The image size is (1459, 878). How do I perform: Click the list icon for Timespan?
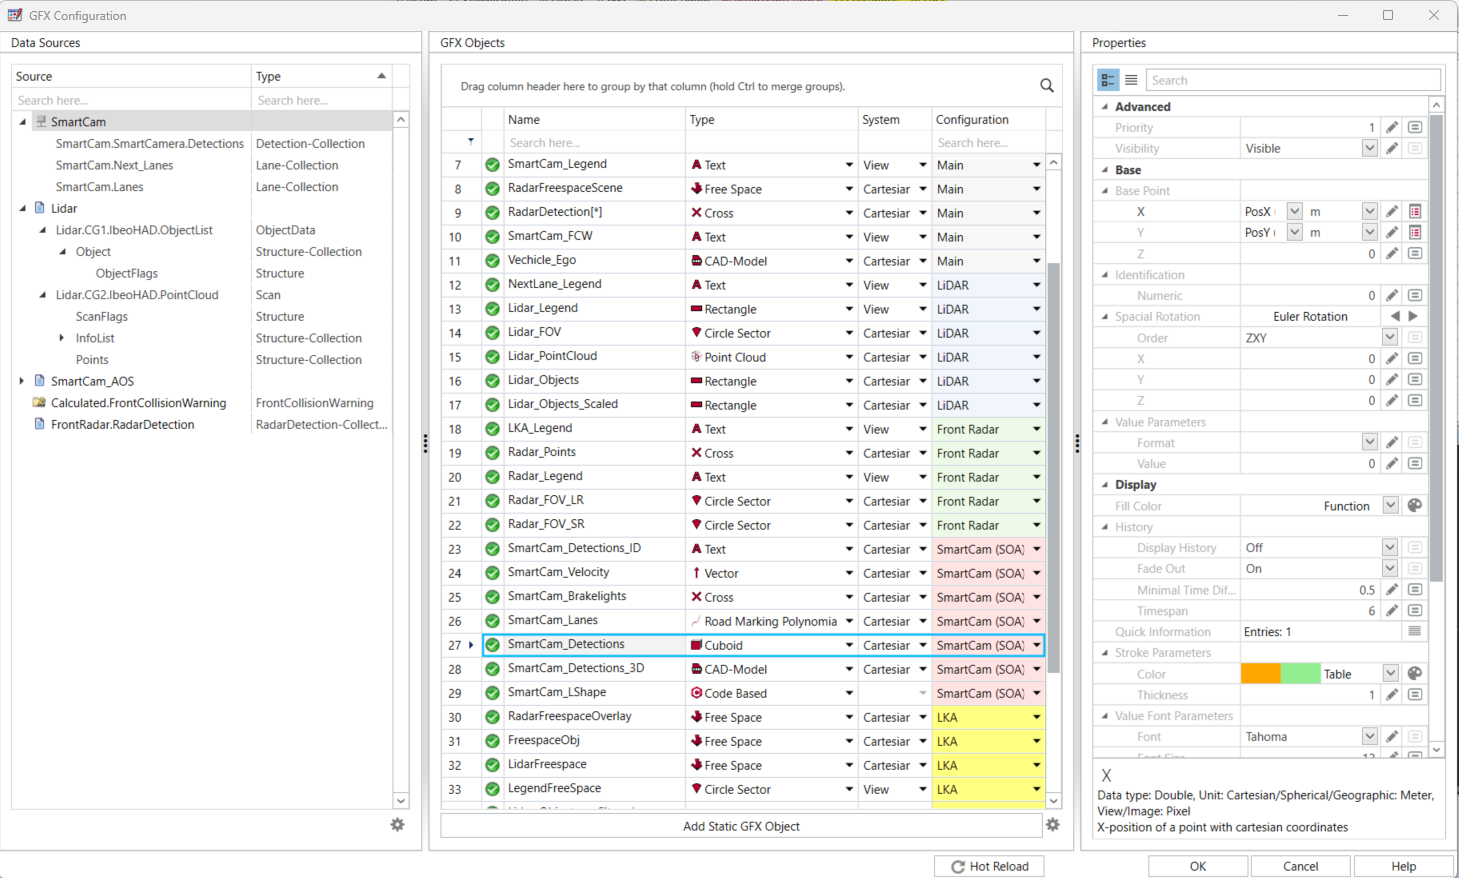[x=1415, y=610]
